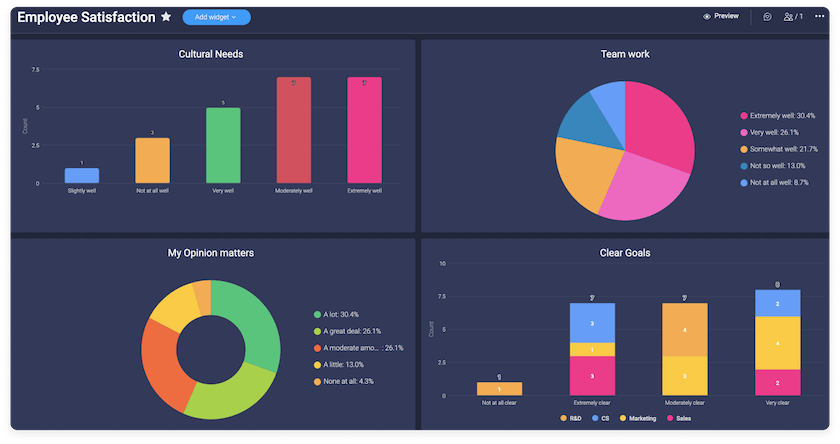
Task: Click the Preview eye button
Action: pyautogui.click(x=720, y=17)
